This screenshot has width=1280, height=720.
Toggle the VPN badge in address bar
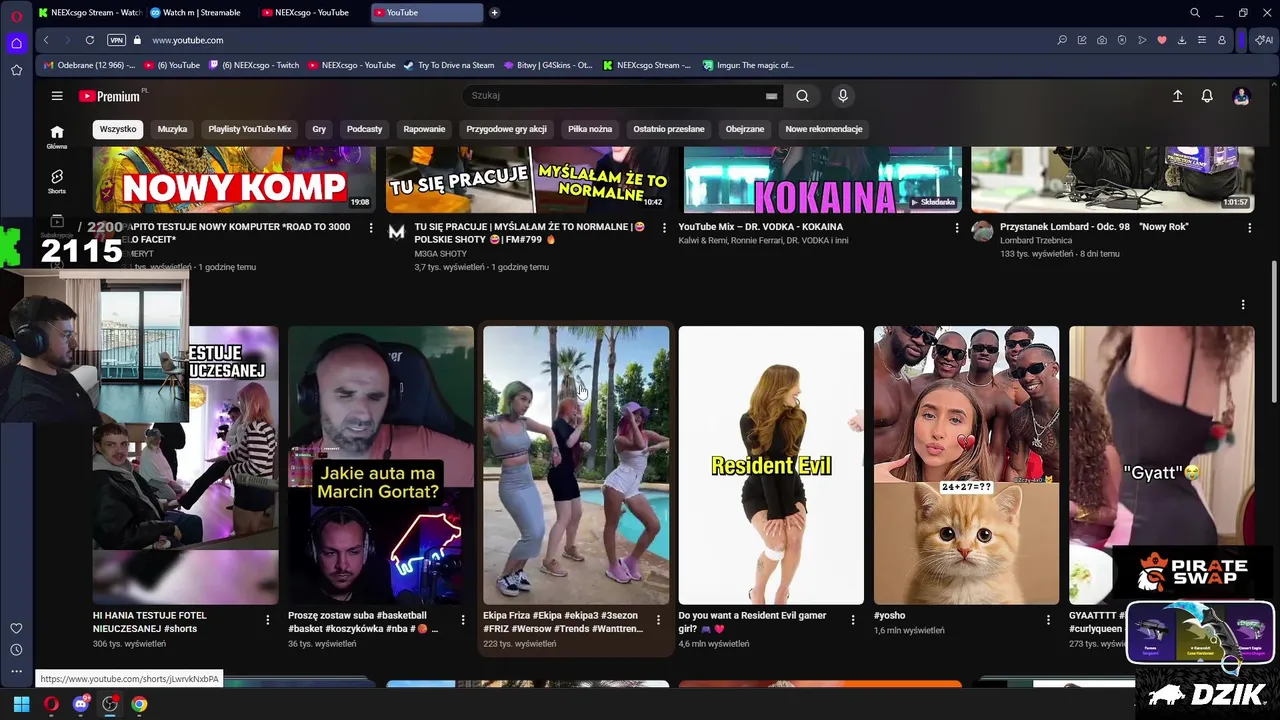(x=116, y=40)
